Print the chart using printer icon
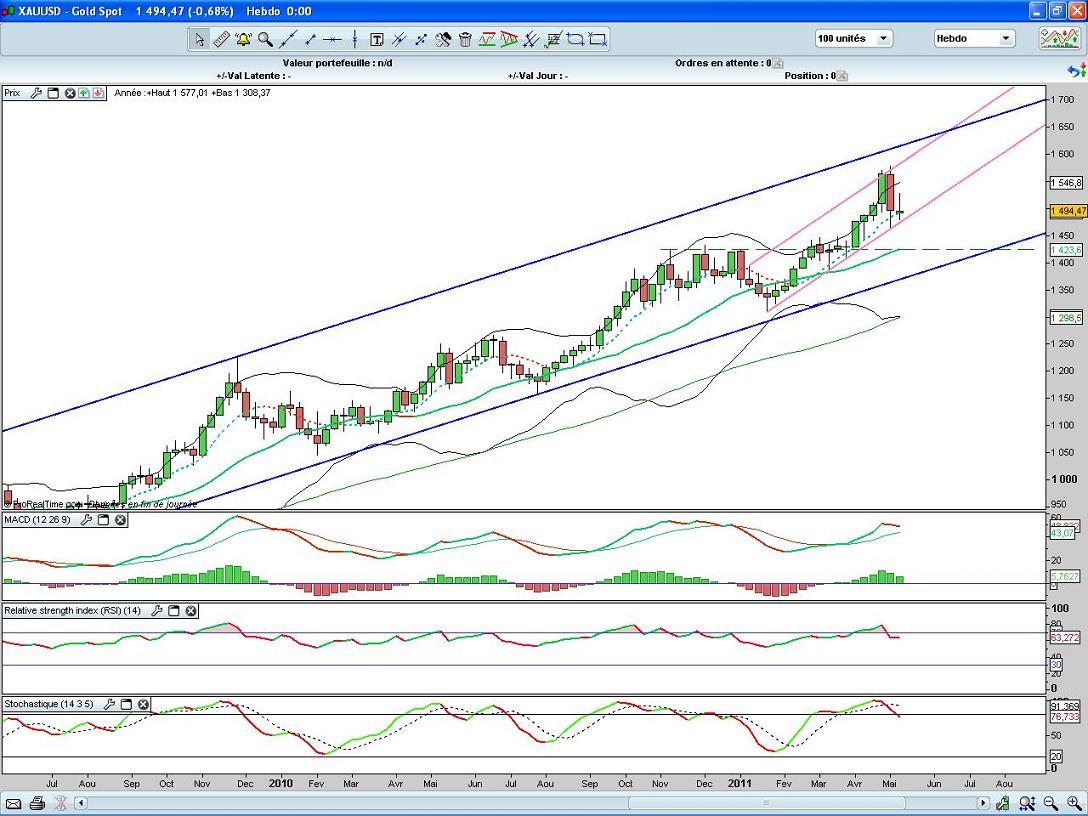The height and width of the screenshot is (816, 1088). pyautogui.click(x=37, y=803)
